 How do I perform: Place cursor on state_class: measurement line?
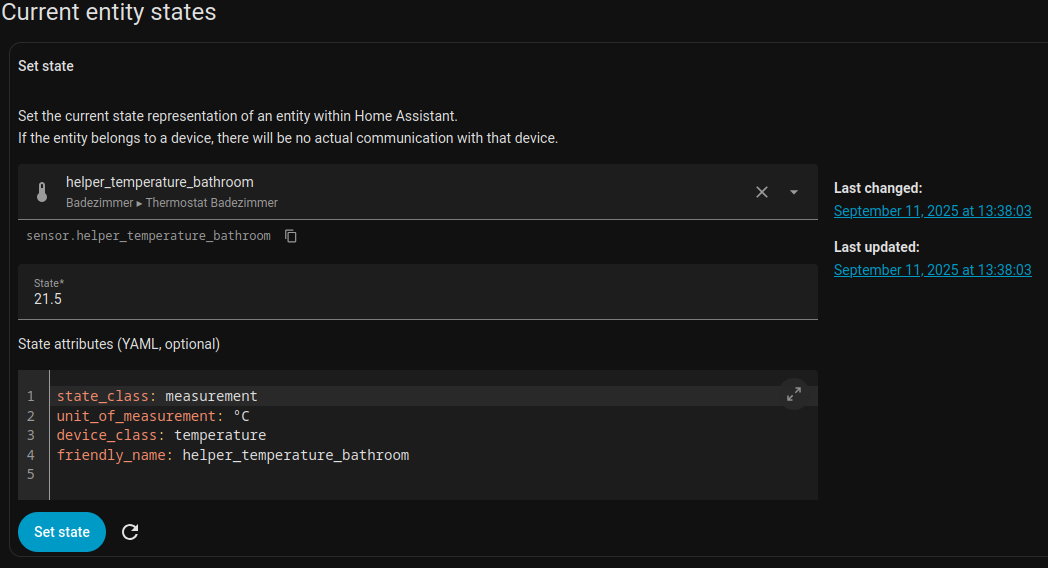click(x=157, y=396)
